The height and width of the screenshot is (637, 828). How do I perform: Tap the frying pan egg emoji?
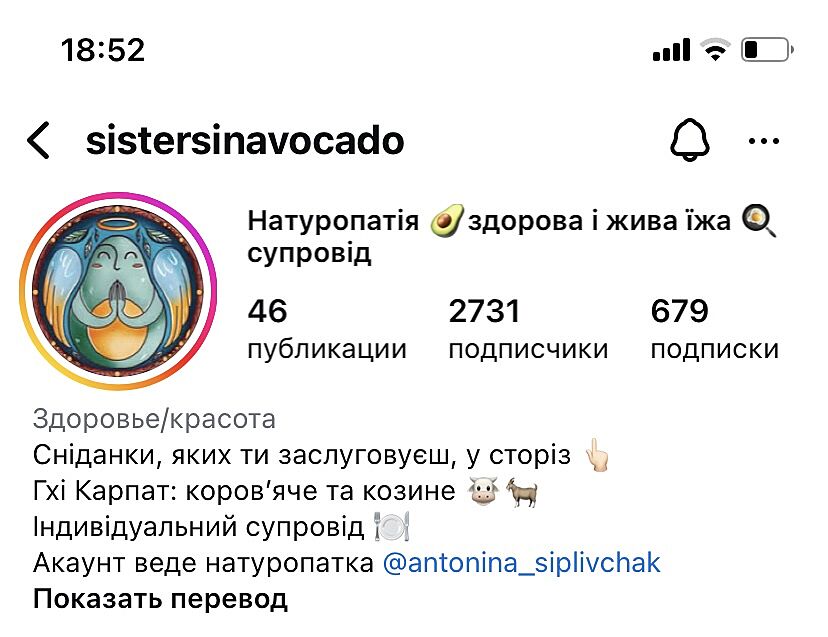coord(759,221)
